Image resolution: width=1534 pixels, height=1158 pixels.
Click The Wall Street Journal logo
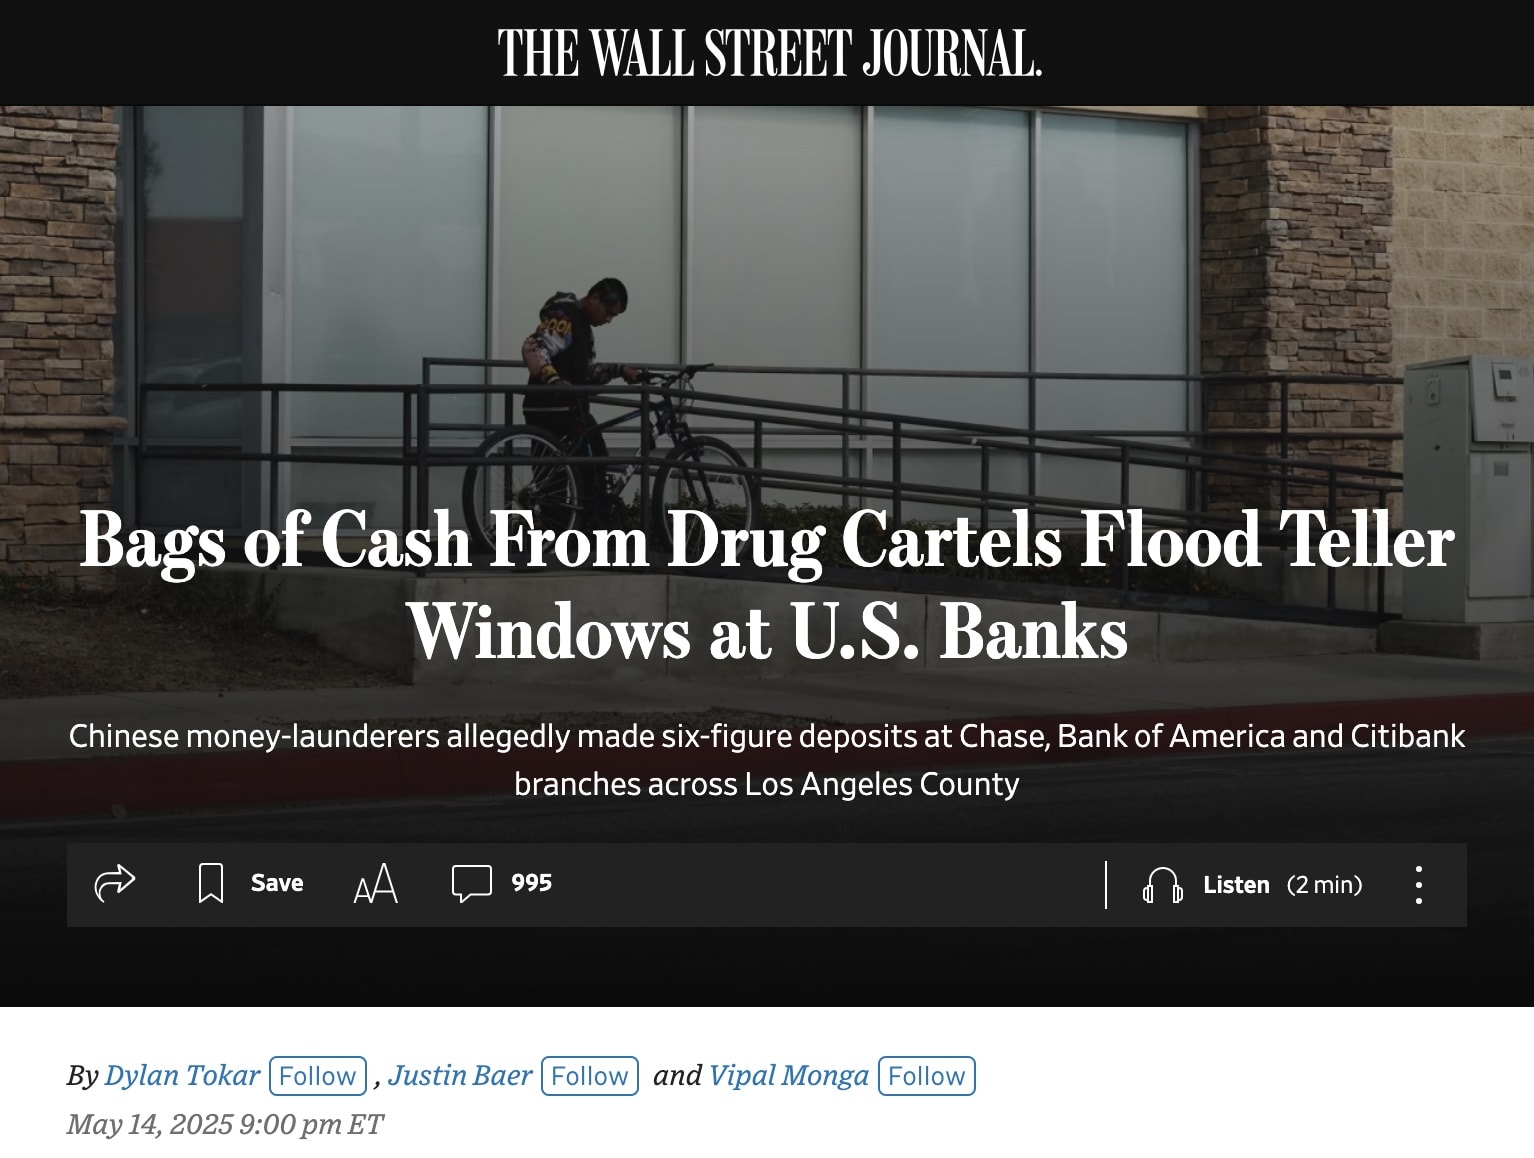coord(769,53)
